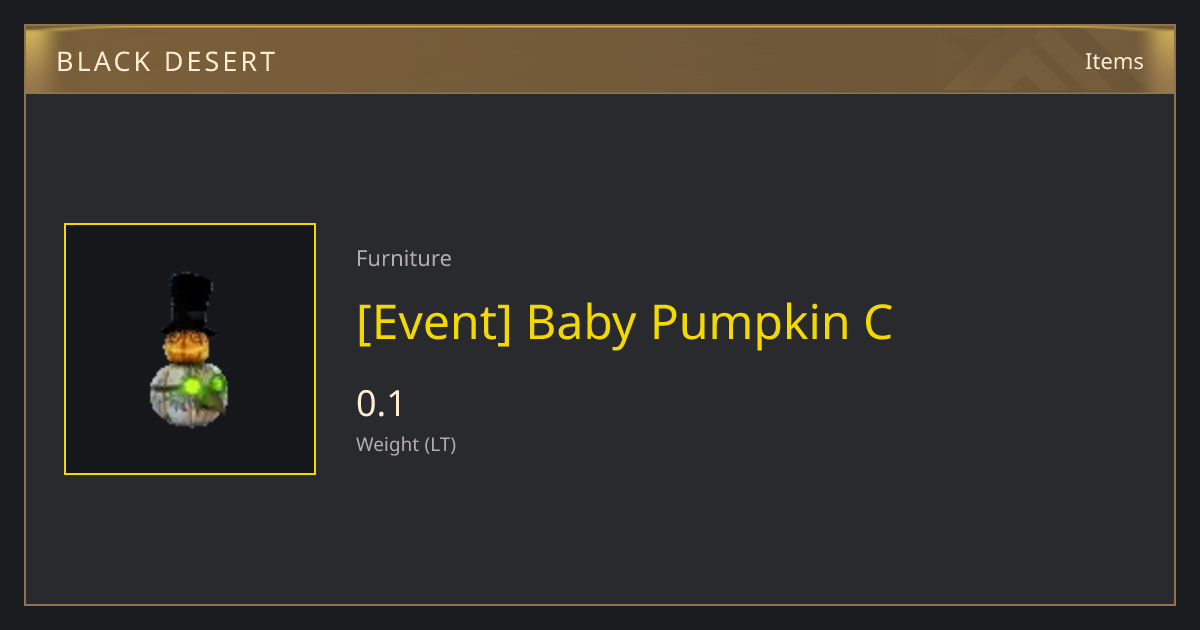Click the word Baby in item name
The image size is (1200, 630).
[581, 324]
